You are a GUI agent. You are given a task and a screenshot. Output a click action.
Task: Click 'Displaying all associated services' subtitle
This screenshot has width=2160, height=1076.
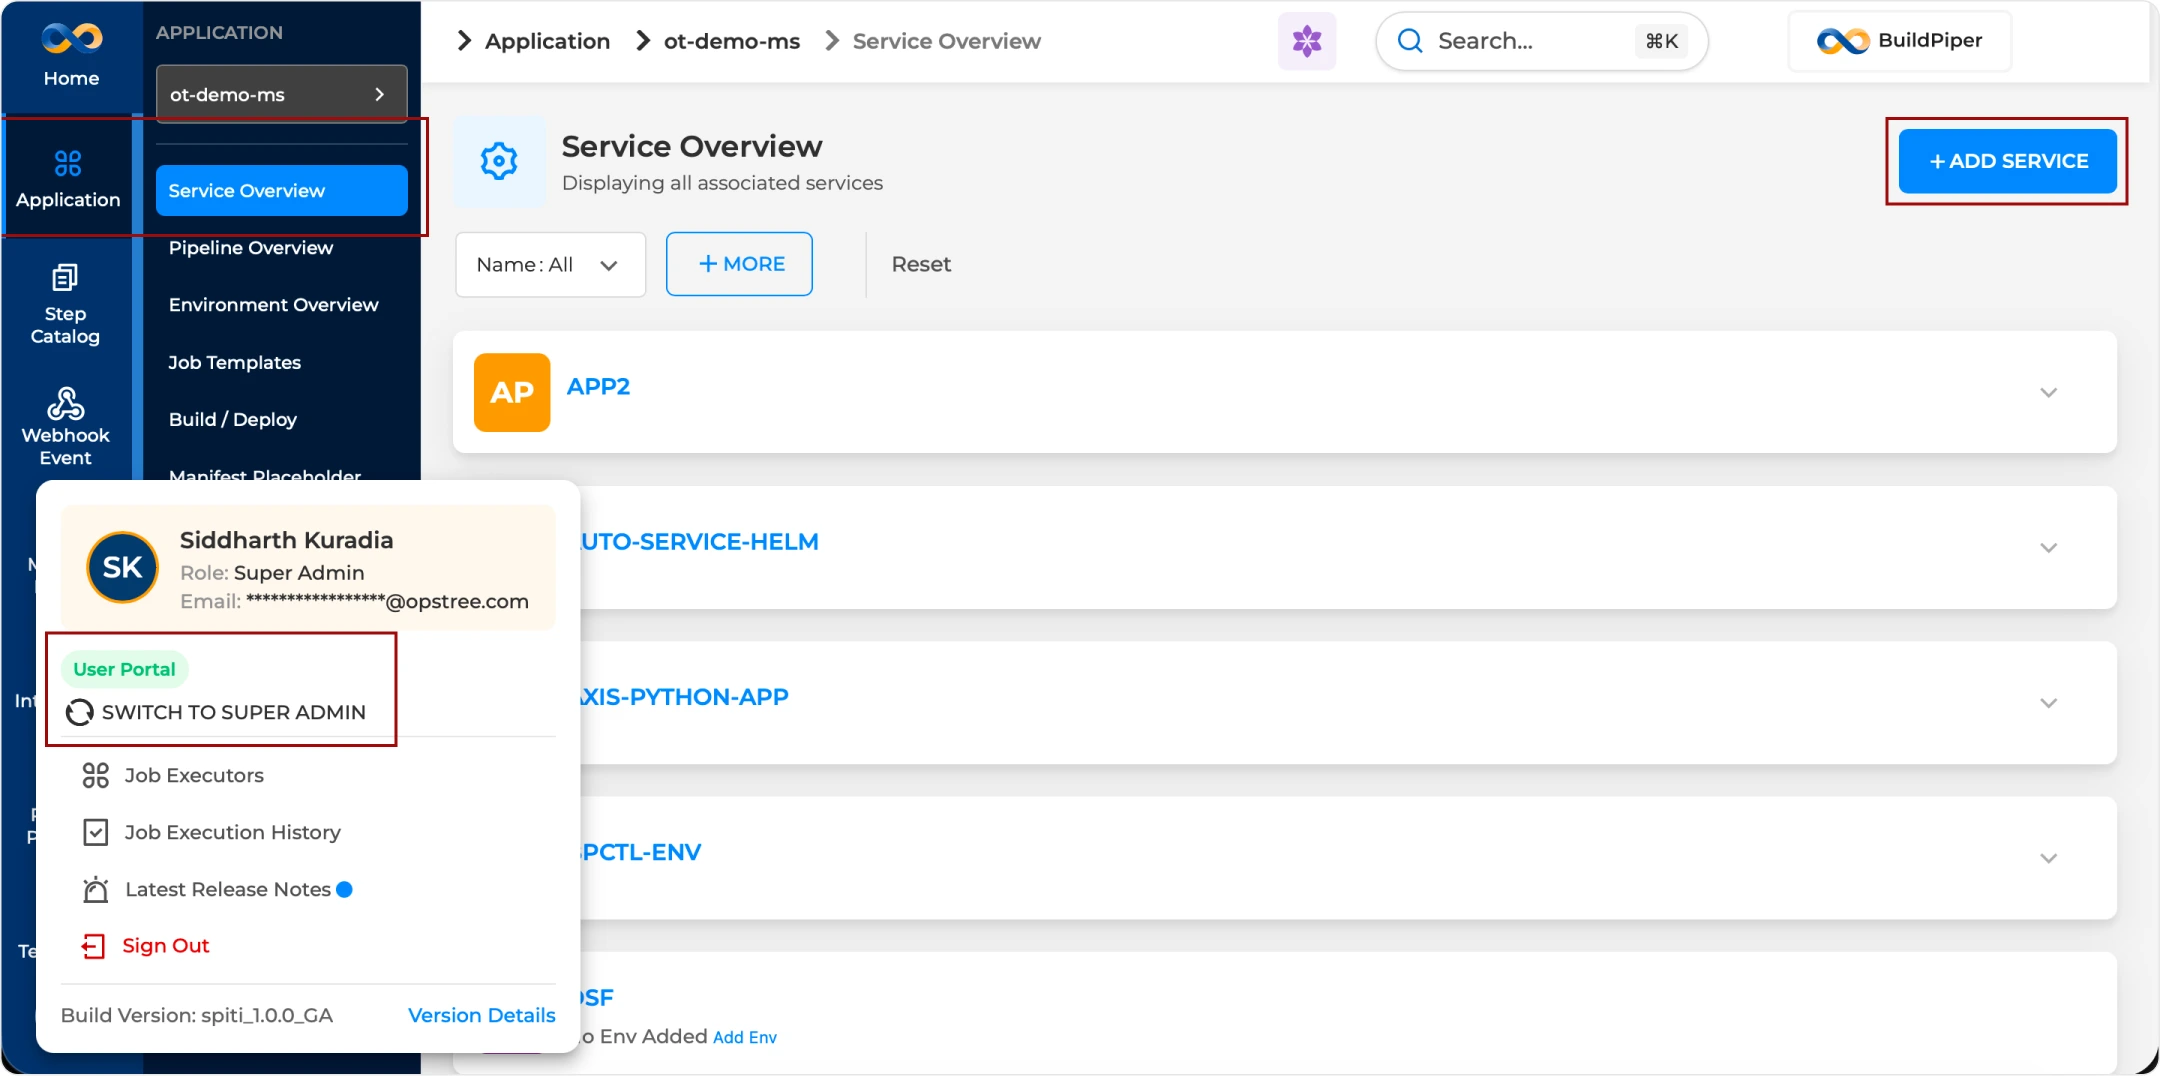point(722,183)
